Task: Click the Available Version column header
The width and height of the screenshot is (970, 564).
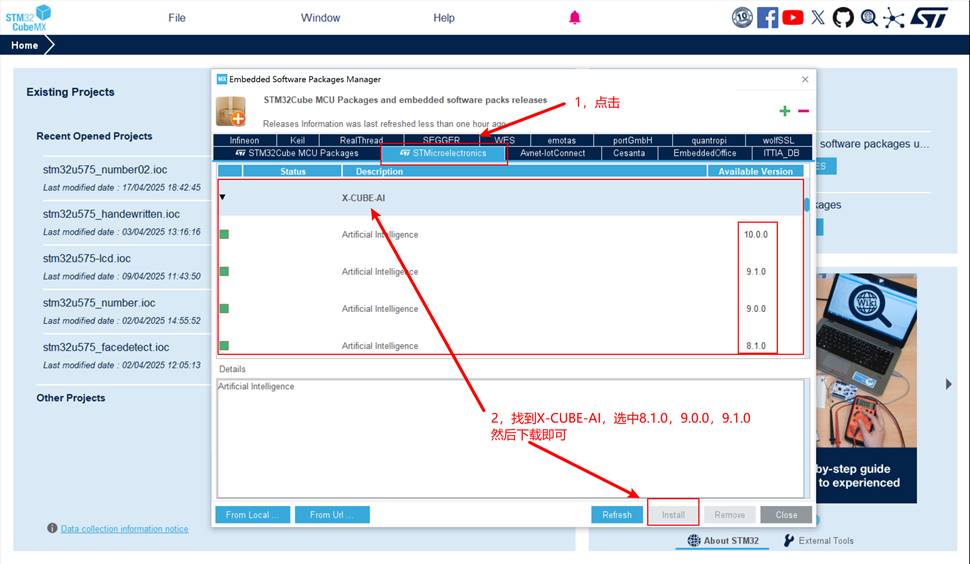Action: click(x=755, y=171)
